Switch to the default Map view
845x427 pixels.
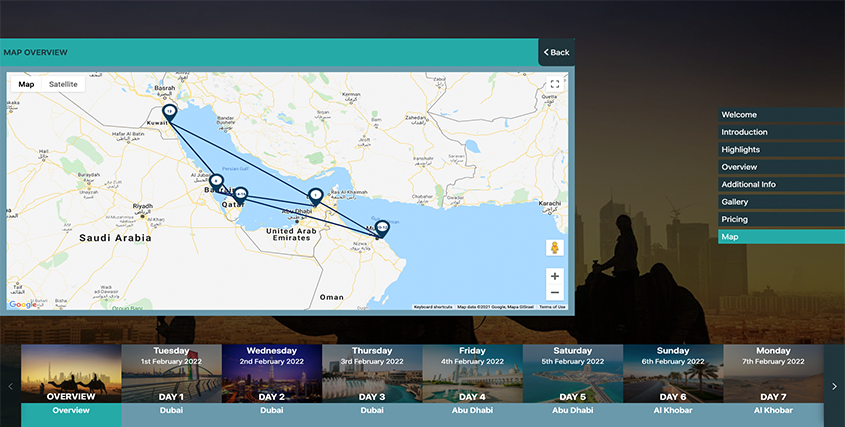click(26, 84)
